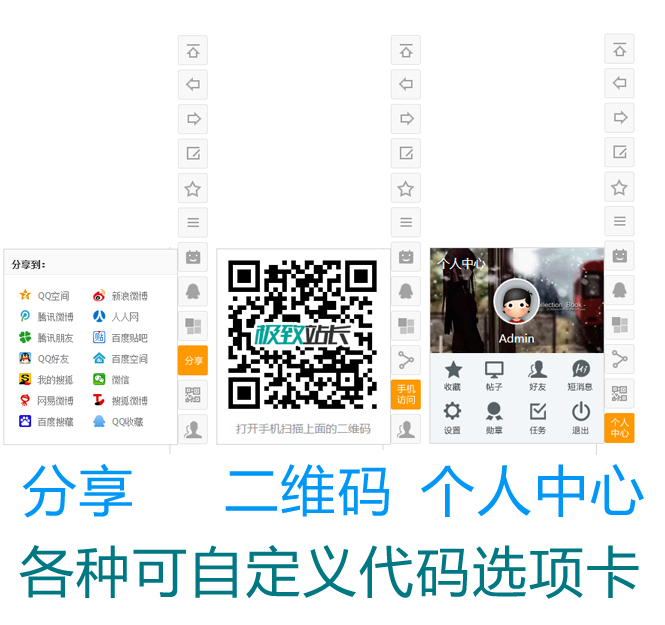Click list menu icon beside the personal center panel
The height and width of the screenshot is (625, 665).
tap(619, 221)
